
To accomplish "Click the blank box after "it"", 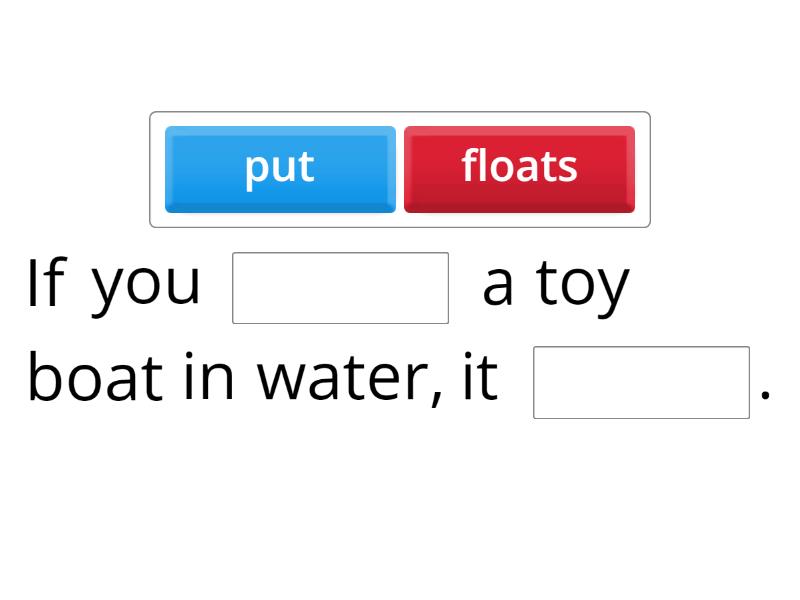I will click(641, 382).
